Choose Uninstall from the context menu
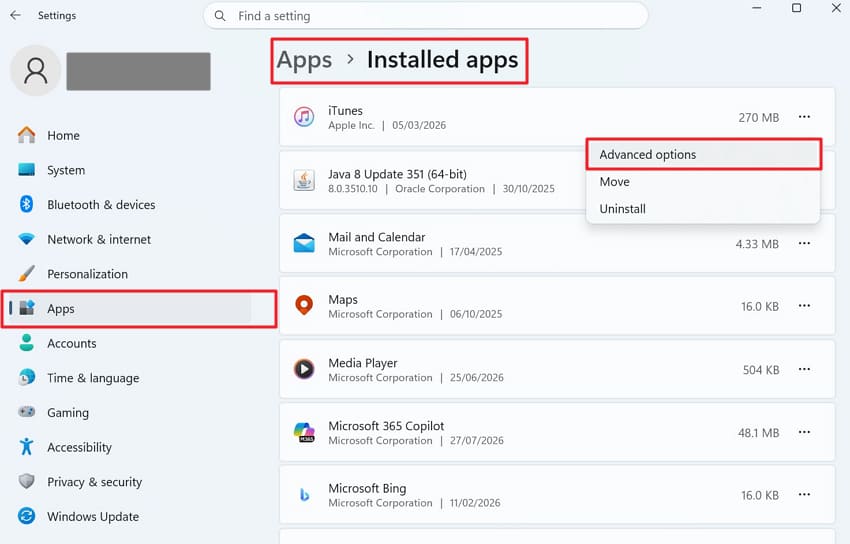Image resolution: width=850 pixels, height=544 pixels. pos(704,209)
